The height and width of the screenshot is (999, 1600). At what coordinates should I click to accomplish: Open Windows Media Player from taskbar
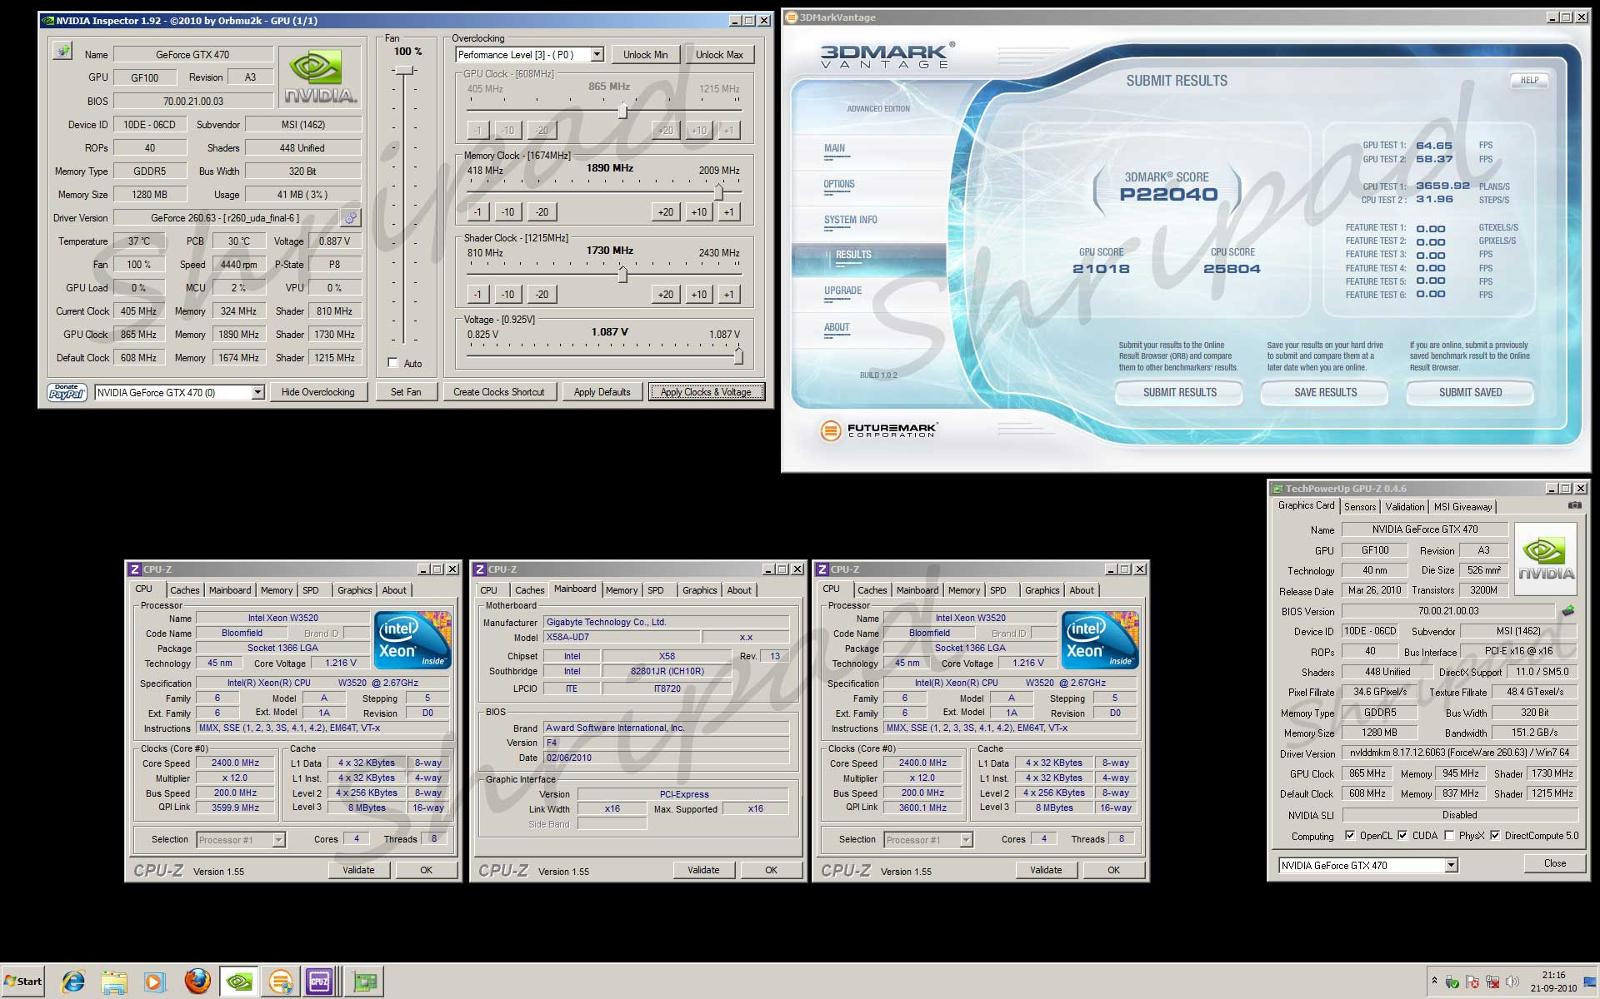tap(154, 982)
